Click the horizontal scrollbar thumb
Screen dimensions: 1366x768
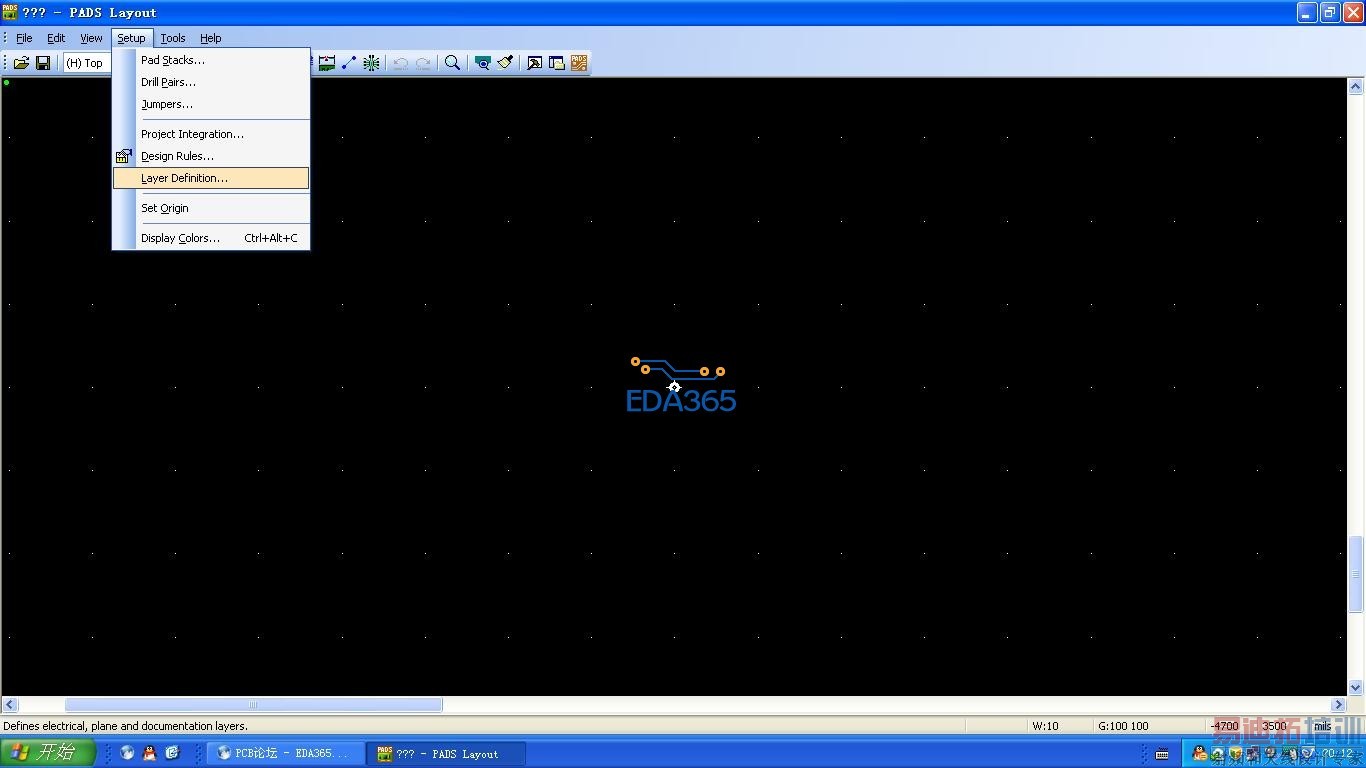click(x=254, y=705)
